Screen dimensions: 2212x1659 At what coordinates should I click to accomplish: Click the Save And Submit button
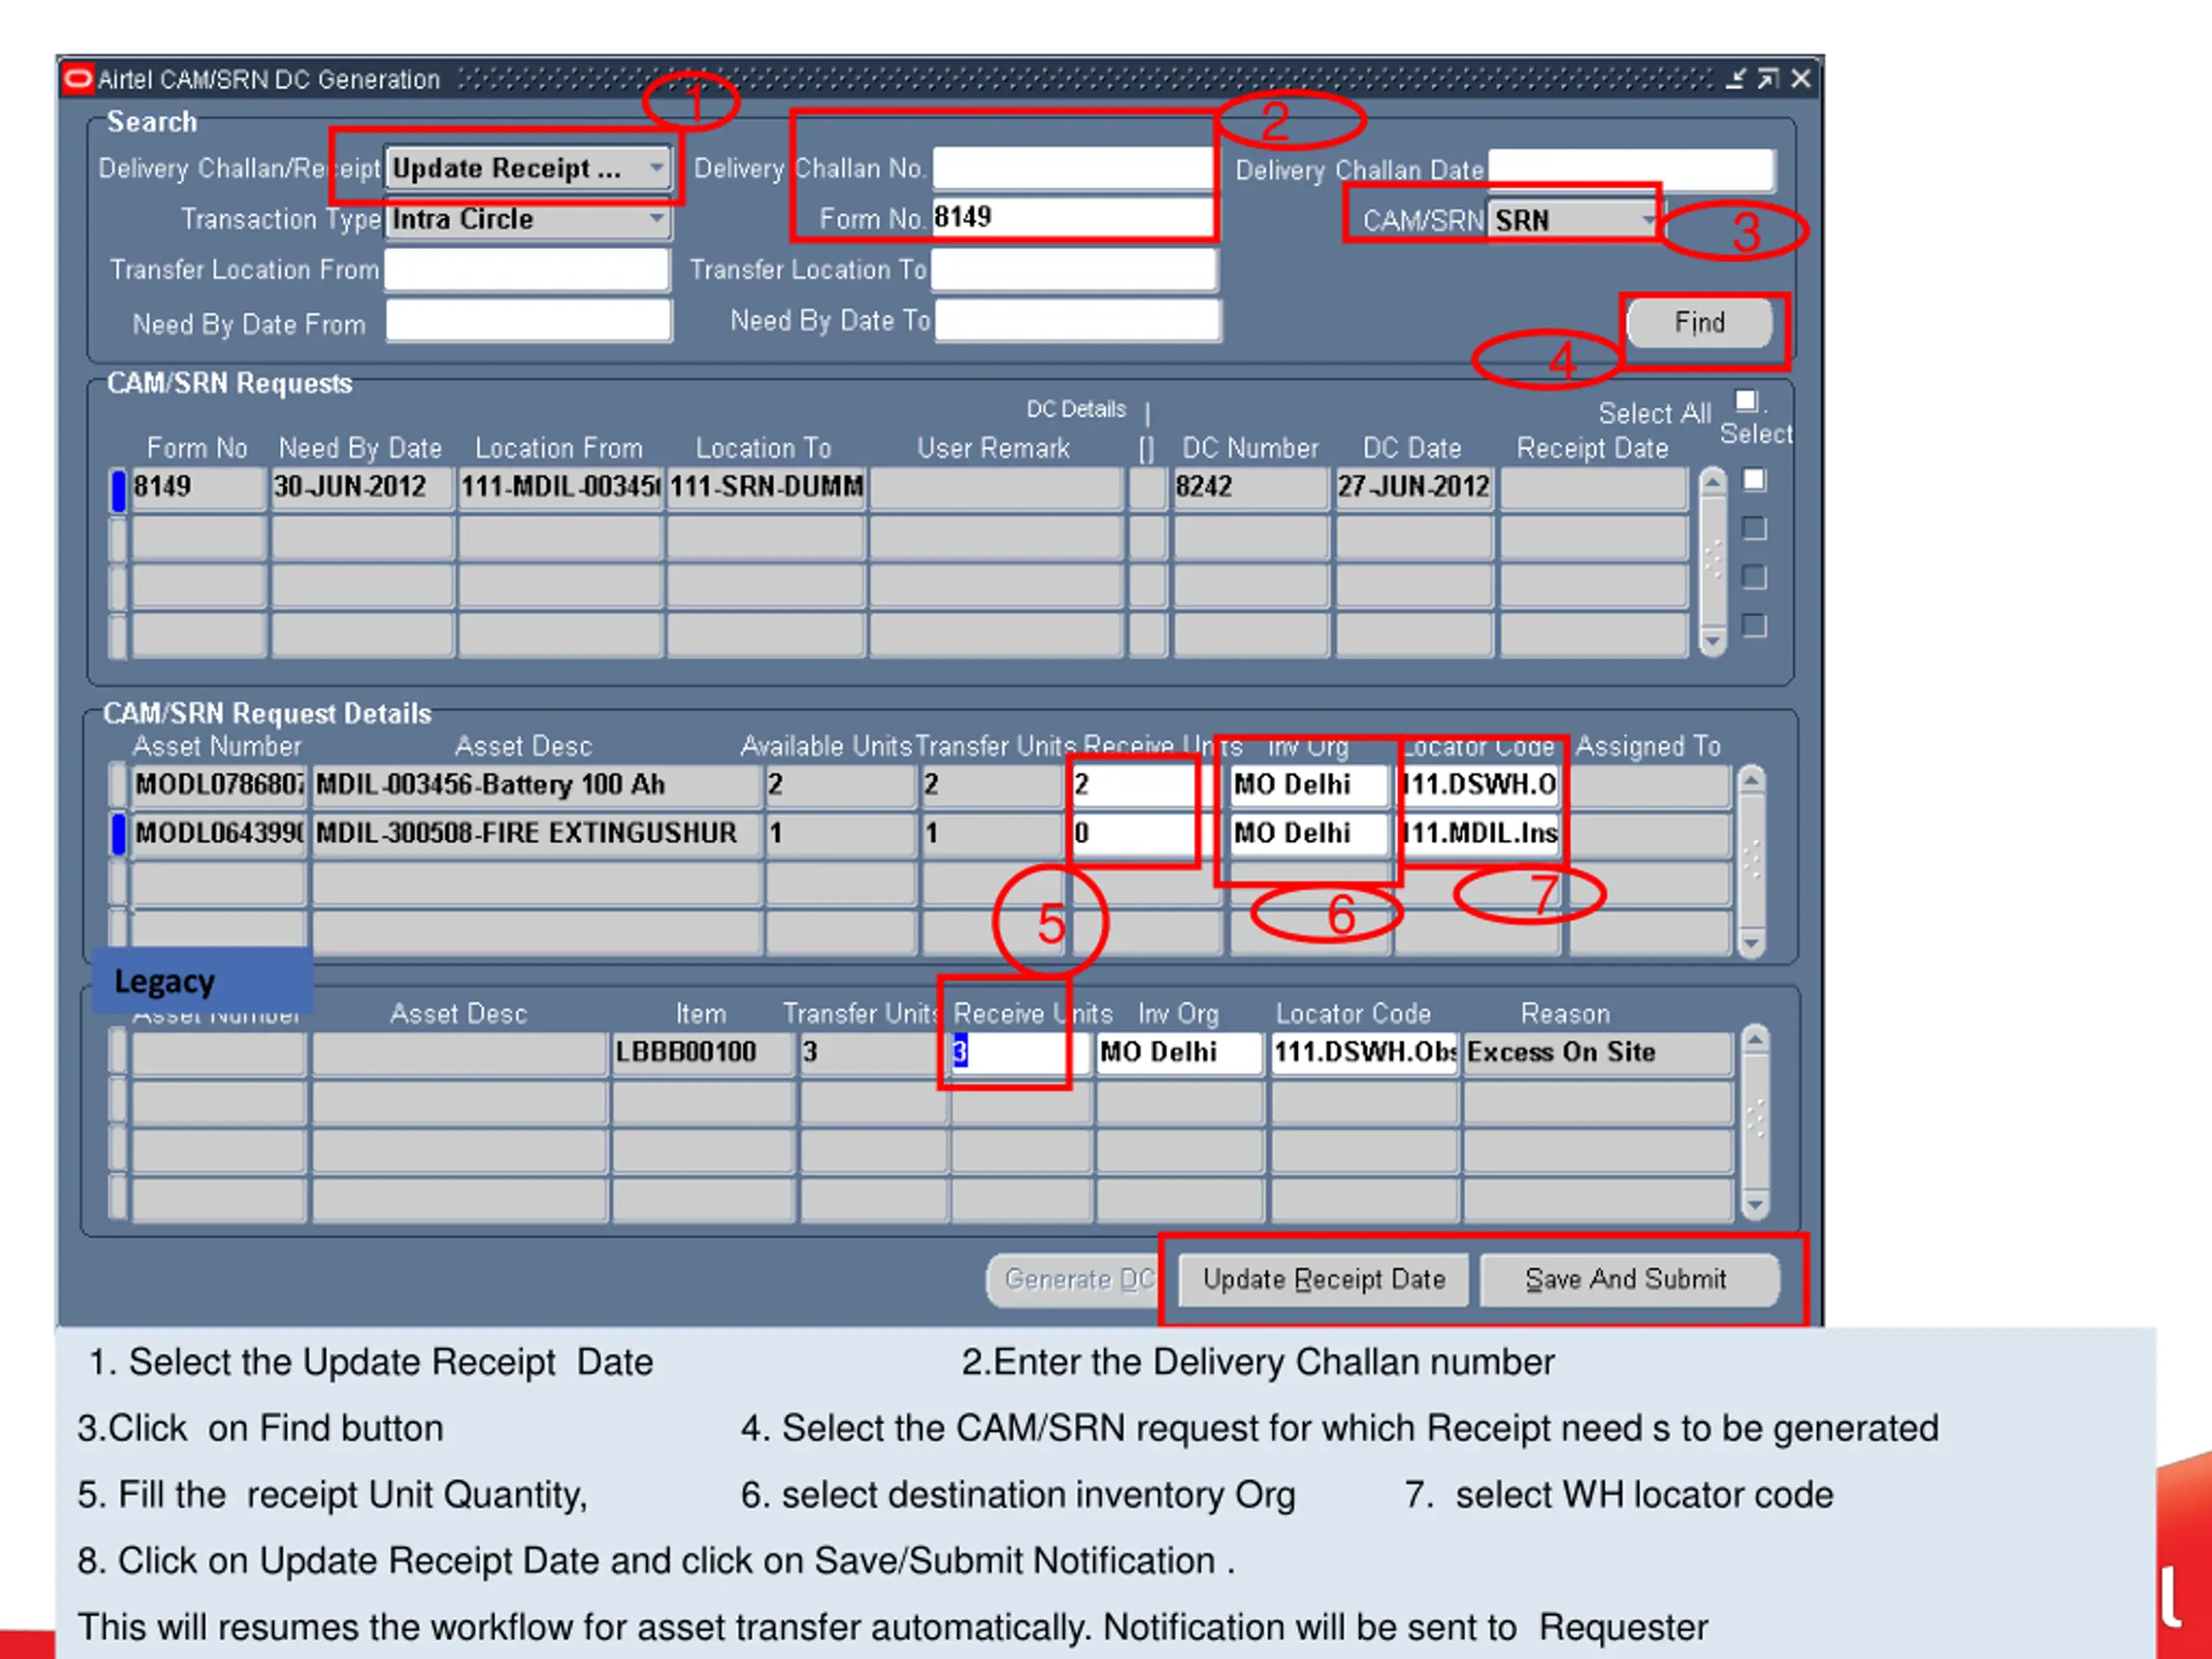1629,1279
